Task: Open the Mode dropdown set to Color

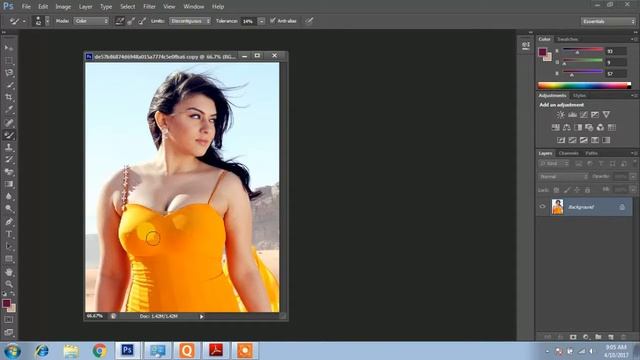Action: click(x=91, y=21)
